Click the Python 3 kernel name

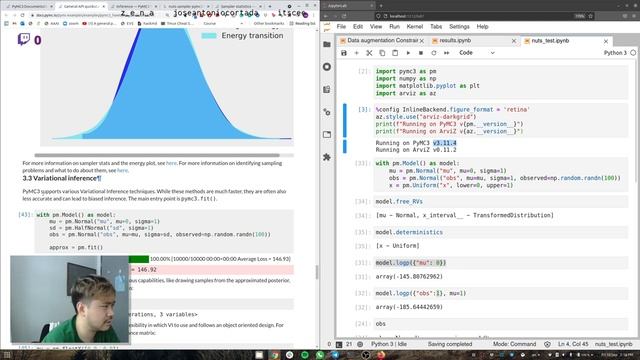point(615,53)
